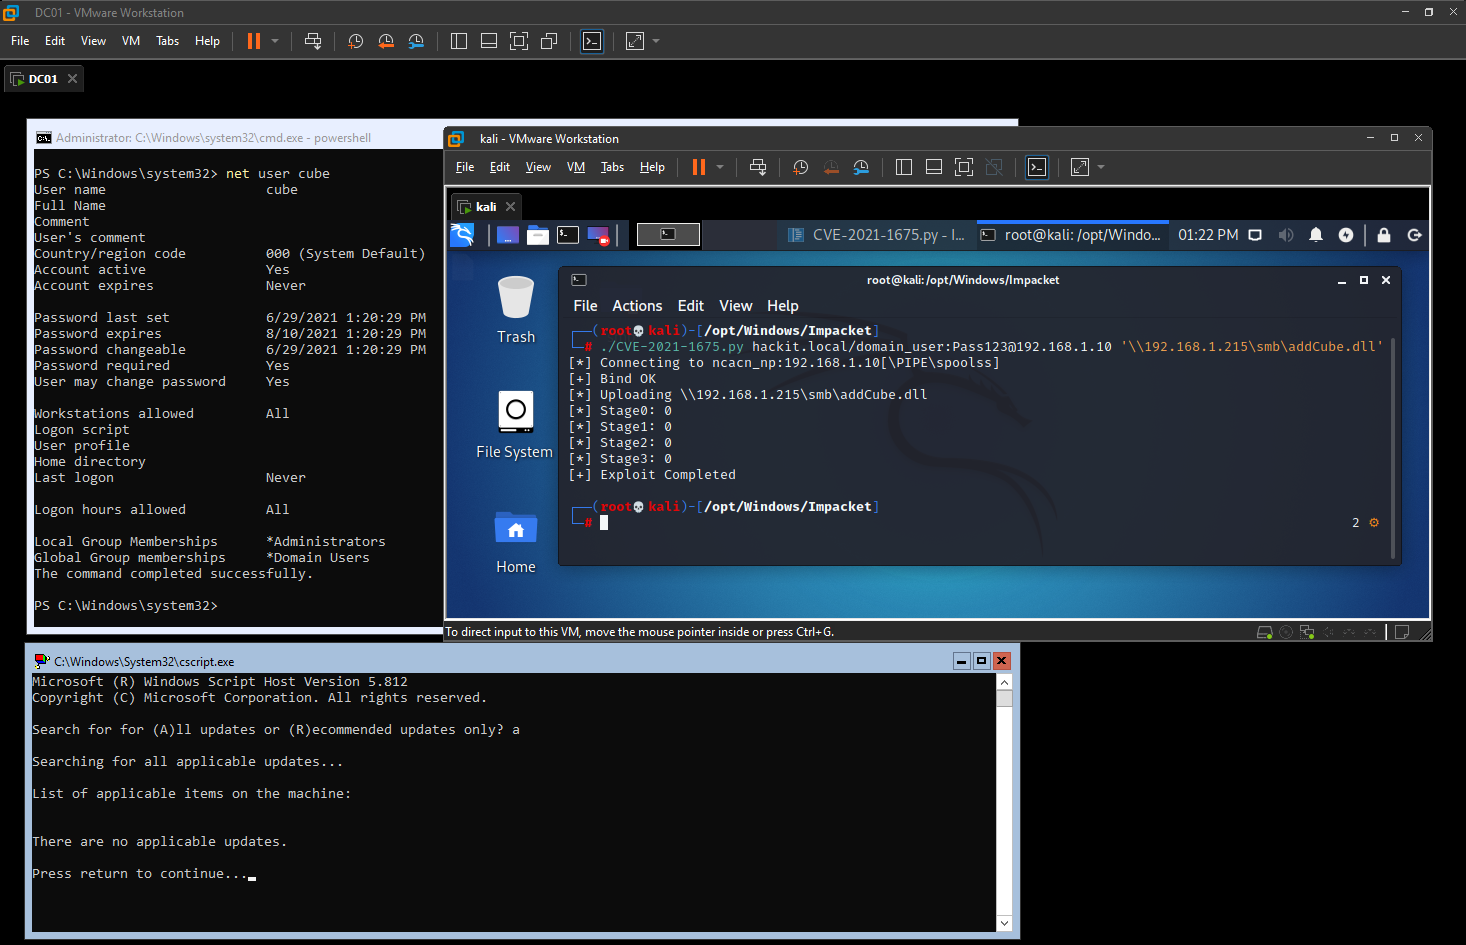
Task: Open the DC01 power options dropdown arrow
Action: [275, 41]
